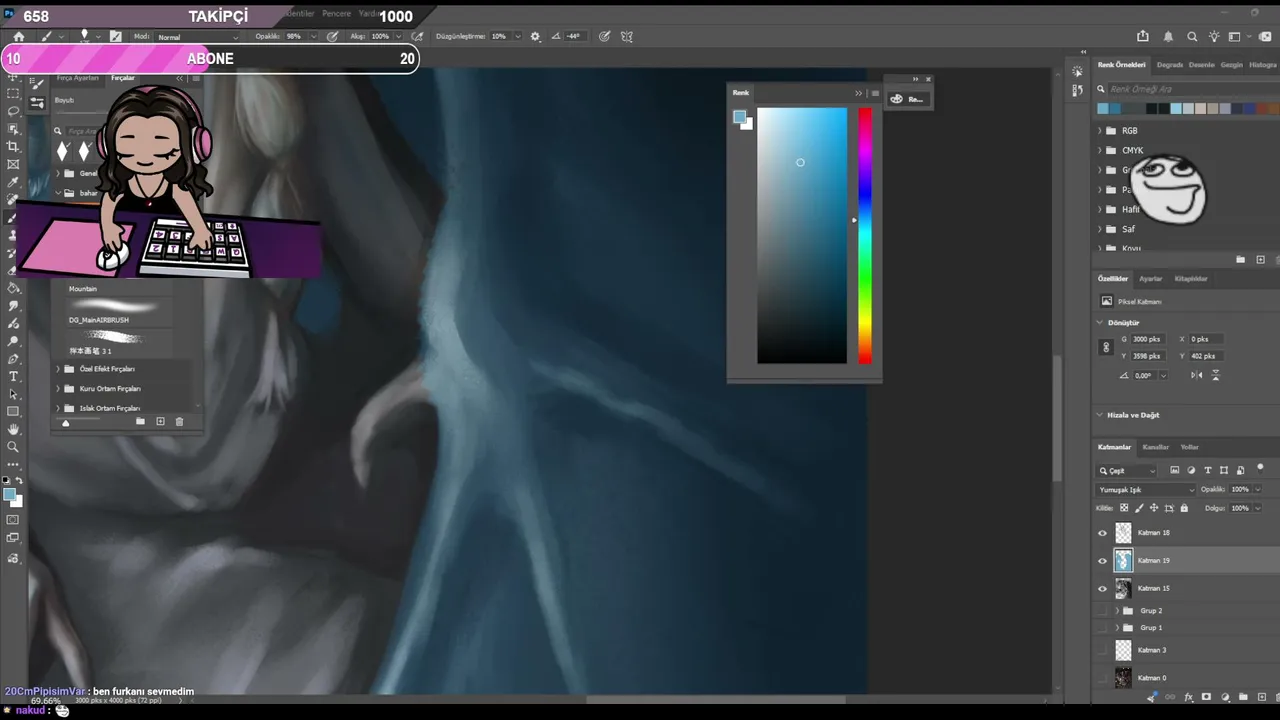This screenshot has width=1280, height=720.
Task: Delete brush trash icon in brushes panel
Action: [x=179, y=422]
